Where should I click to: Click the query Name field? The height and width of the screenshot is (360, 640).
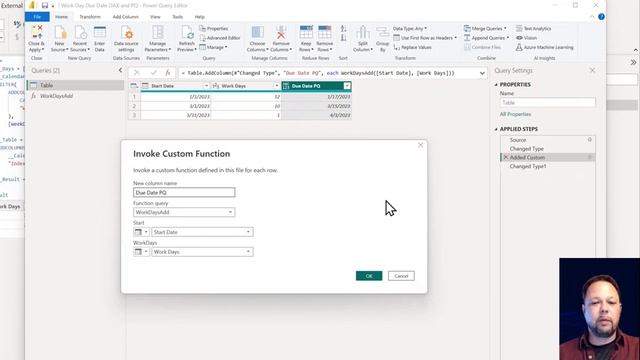(547, 102)
